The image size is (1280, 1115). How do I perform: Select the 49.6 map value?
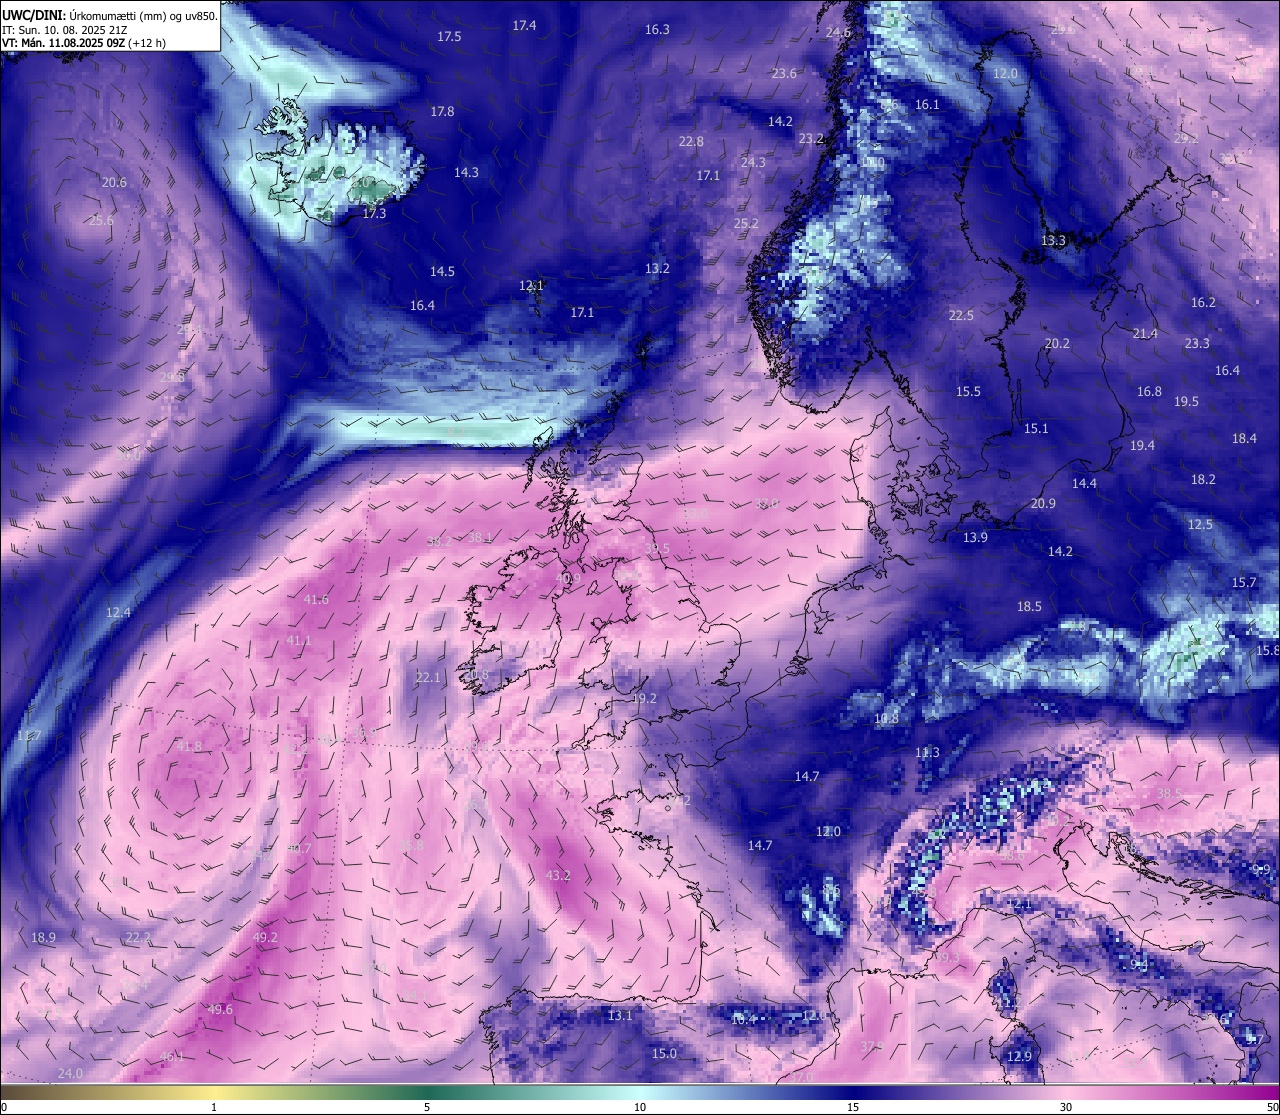(x=220, y=1010)
